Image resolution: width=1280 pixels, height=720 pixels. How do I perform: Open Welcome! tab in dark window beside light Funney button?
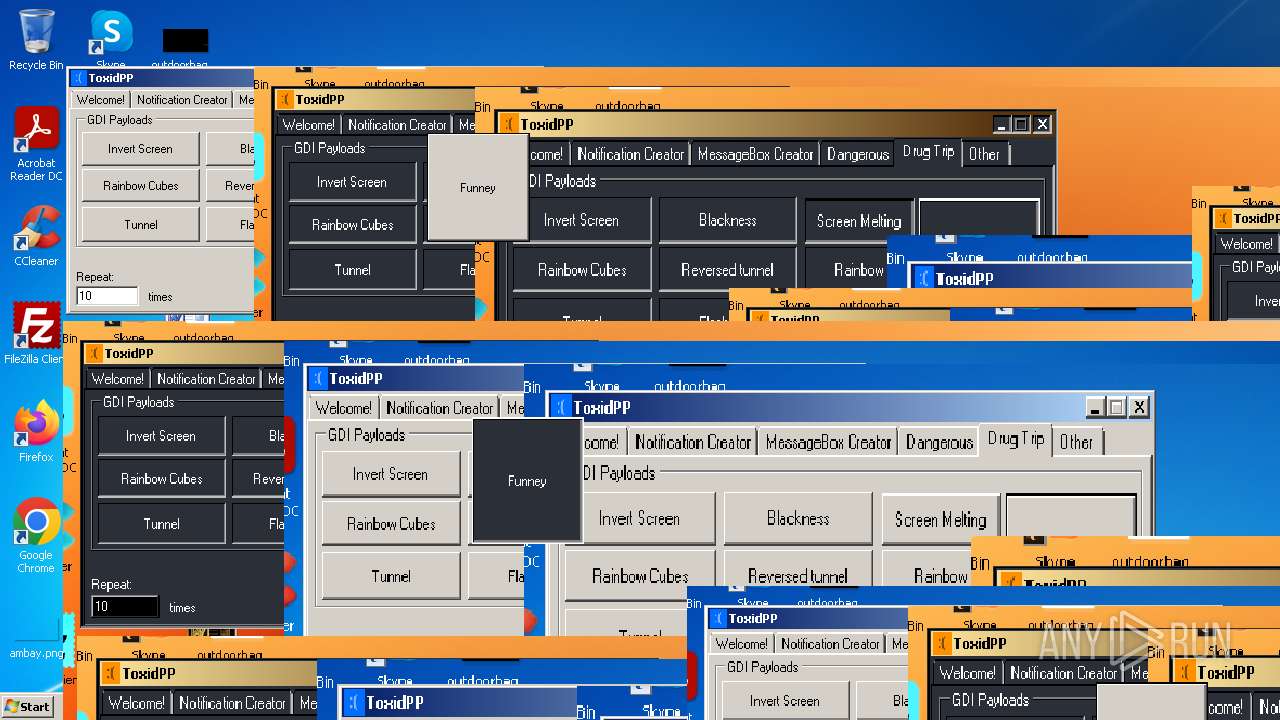pyautogui.click(x=308, y=125)
